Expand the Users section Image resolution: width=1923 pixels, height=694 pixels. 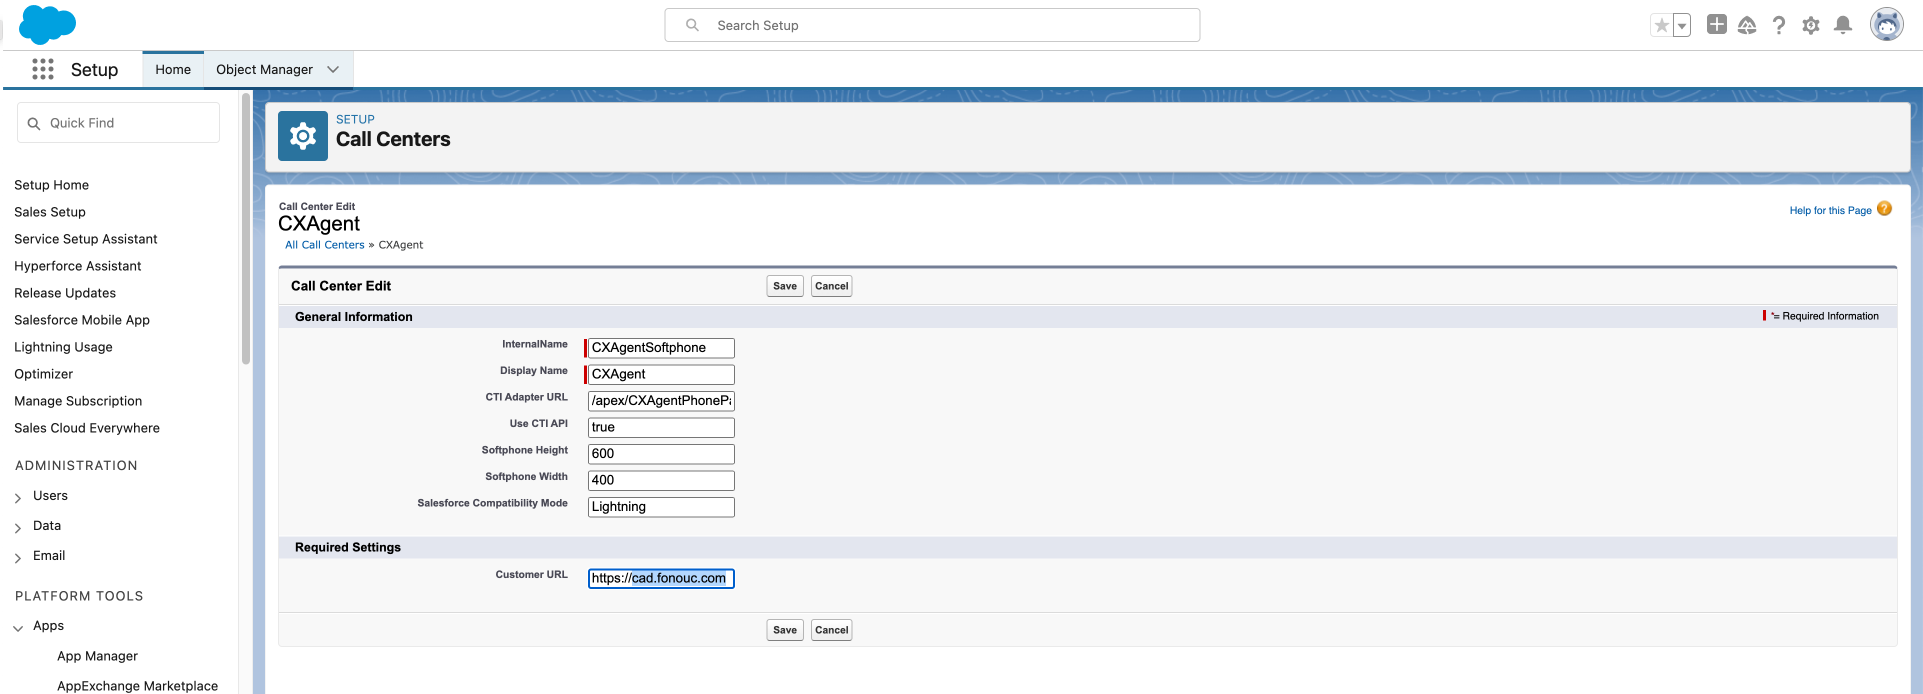pyautogui.click(x=18, y=497)
